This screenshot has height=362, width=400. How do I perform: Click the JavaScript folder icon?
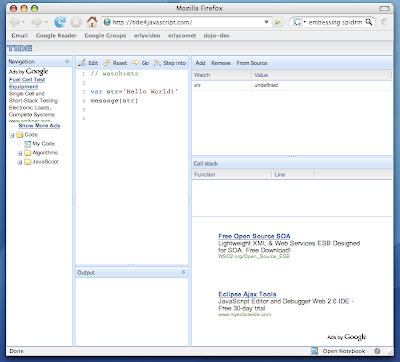[28, 162]
